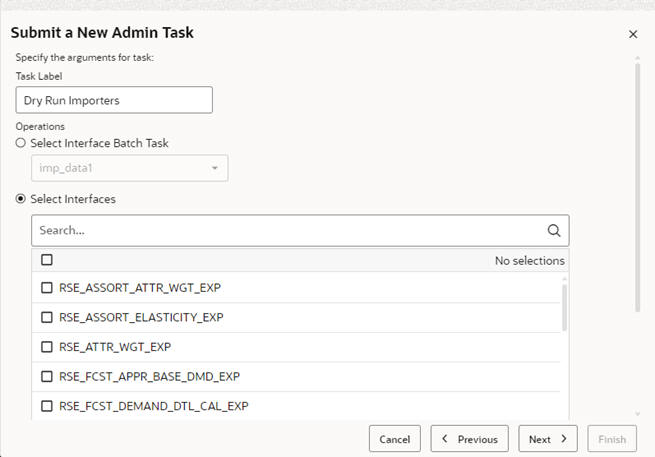The height and width of the screenshot is (457, 655).
Task: Go back with the Previous button
Action: pyautogui.click(x=469, y=439)
